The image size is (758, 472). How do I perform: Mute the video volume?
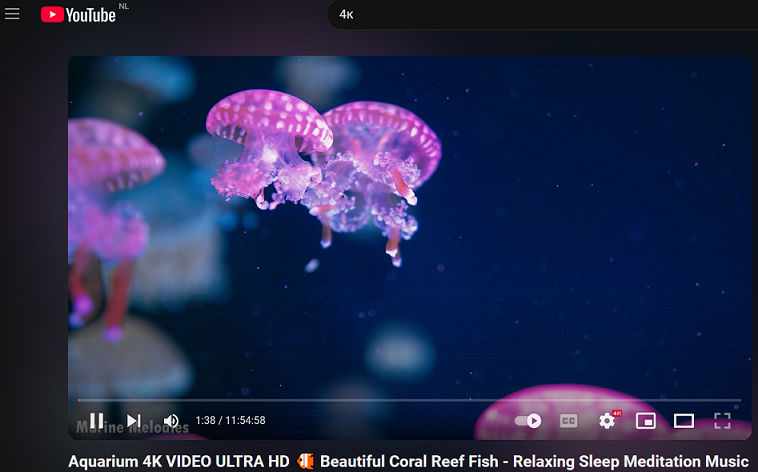(171, 420)
